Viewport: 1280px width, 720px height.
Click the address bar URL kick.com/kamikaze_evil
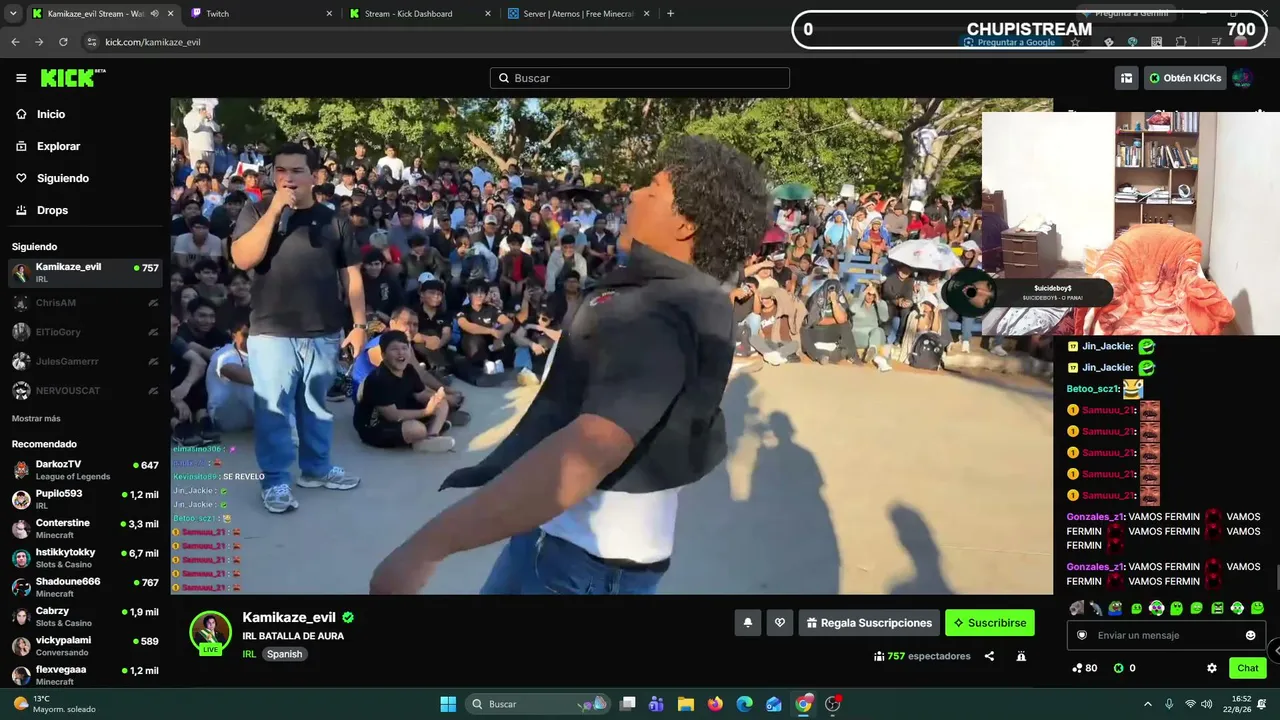click(x=153, y=42)
